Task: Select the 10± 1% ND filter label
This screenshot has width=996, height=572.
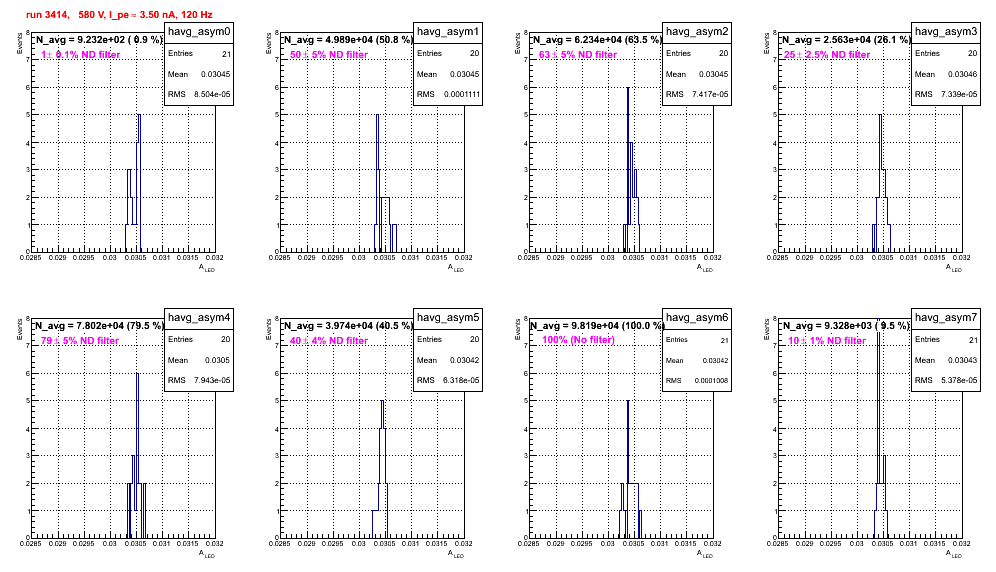Action: click(827, 341)
